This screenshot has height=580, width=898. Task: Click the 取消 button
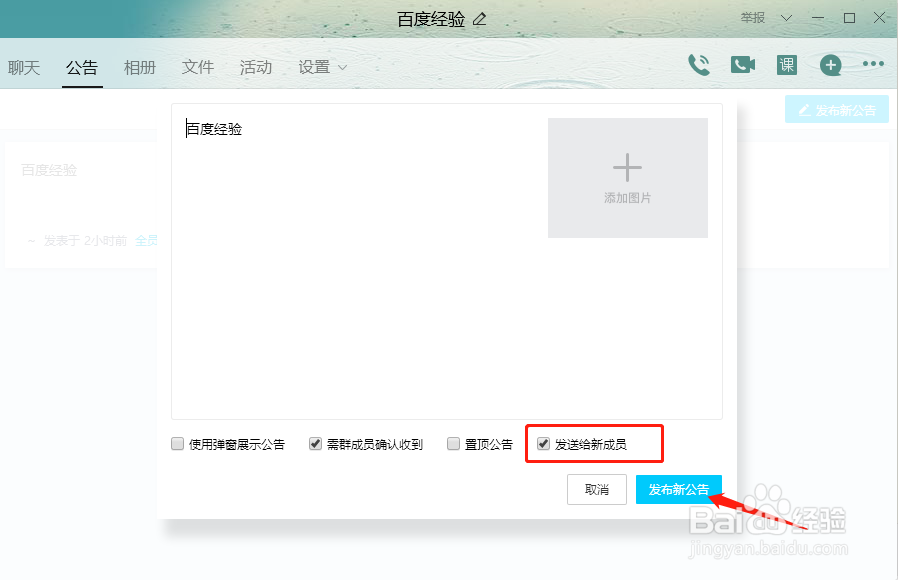coord(597,490)
